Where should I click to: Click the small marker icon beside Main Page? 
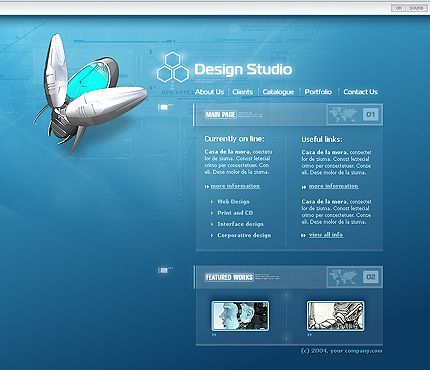[163, 107]
